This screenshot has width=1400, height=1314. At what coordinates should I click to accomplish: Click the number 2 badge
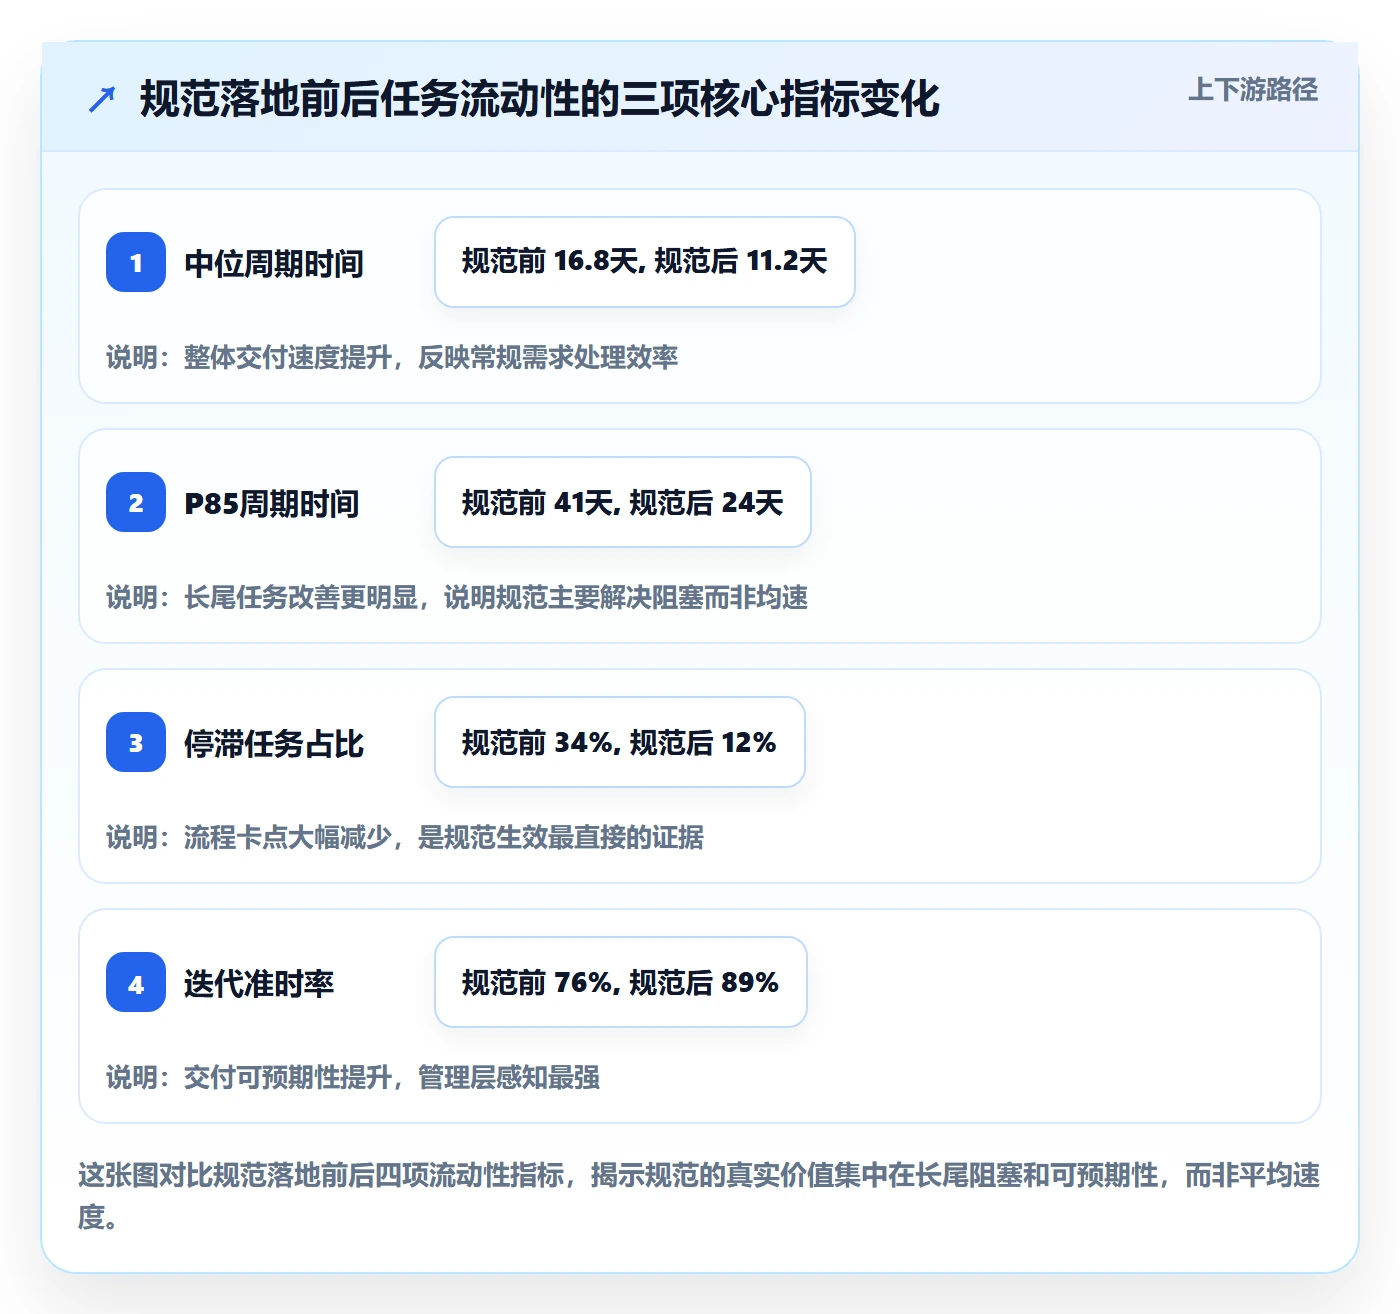pyautogui.click(x=136, y=502)
